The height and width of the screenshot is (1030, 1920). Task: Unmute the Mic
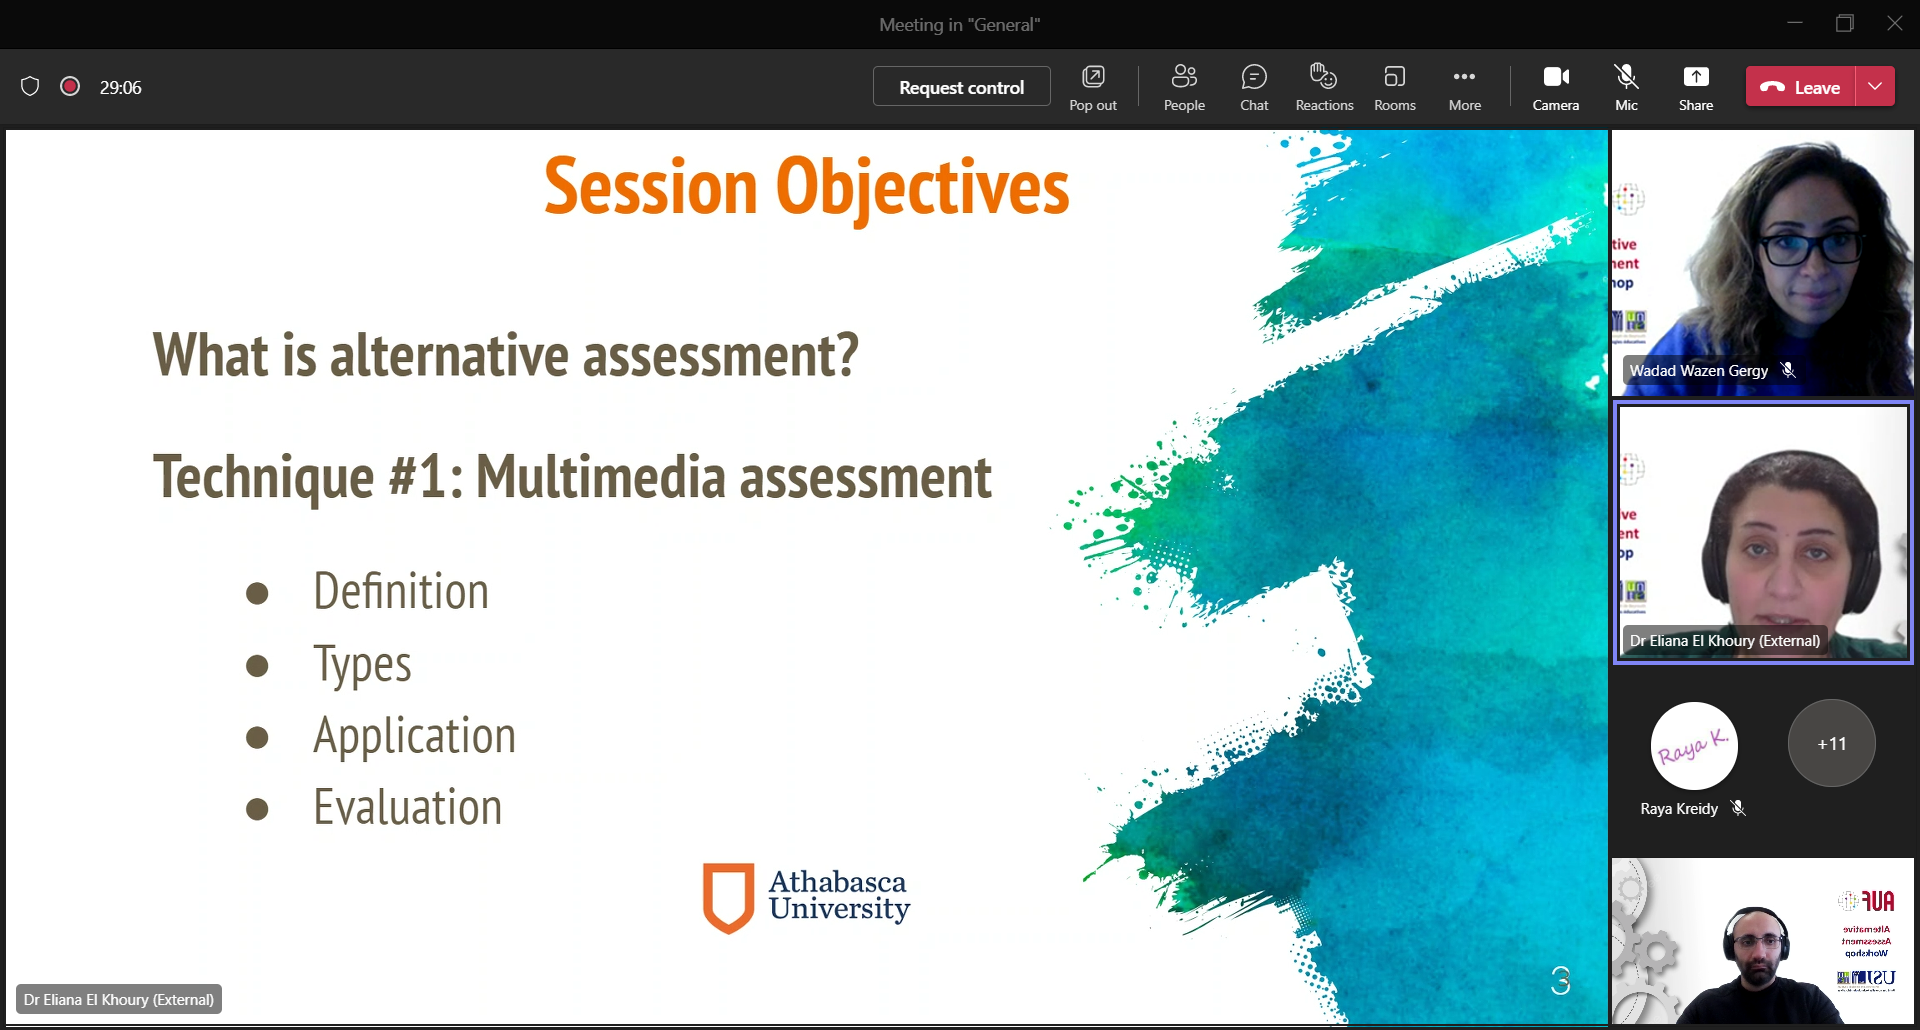pyautogui.click(x=1626, y=87)
